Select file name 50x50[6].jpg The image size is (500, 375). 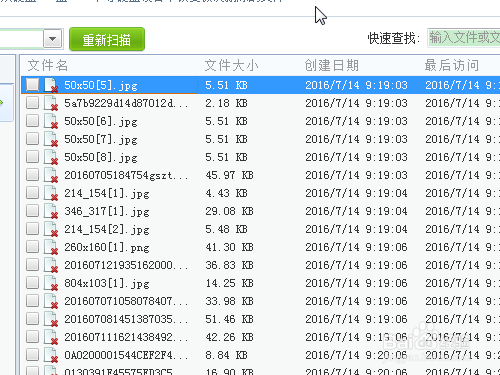point(101,121)
